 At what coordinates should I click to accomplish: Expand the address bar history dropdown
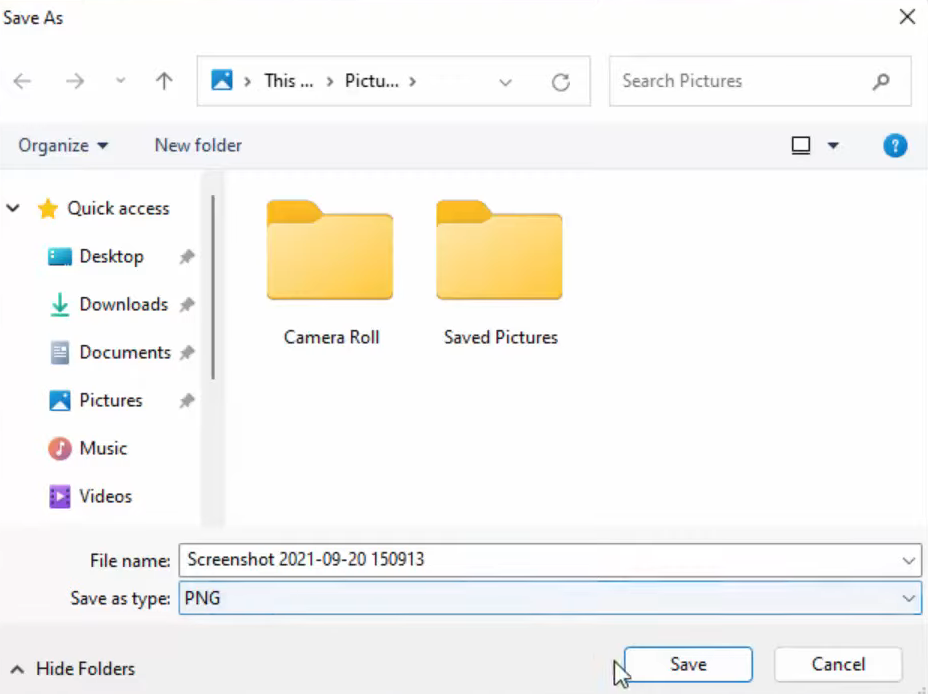pos(506,82)
